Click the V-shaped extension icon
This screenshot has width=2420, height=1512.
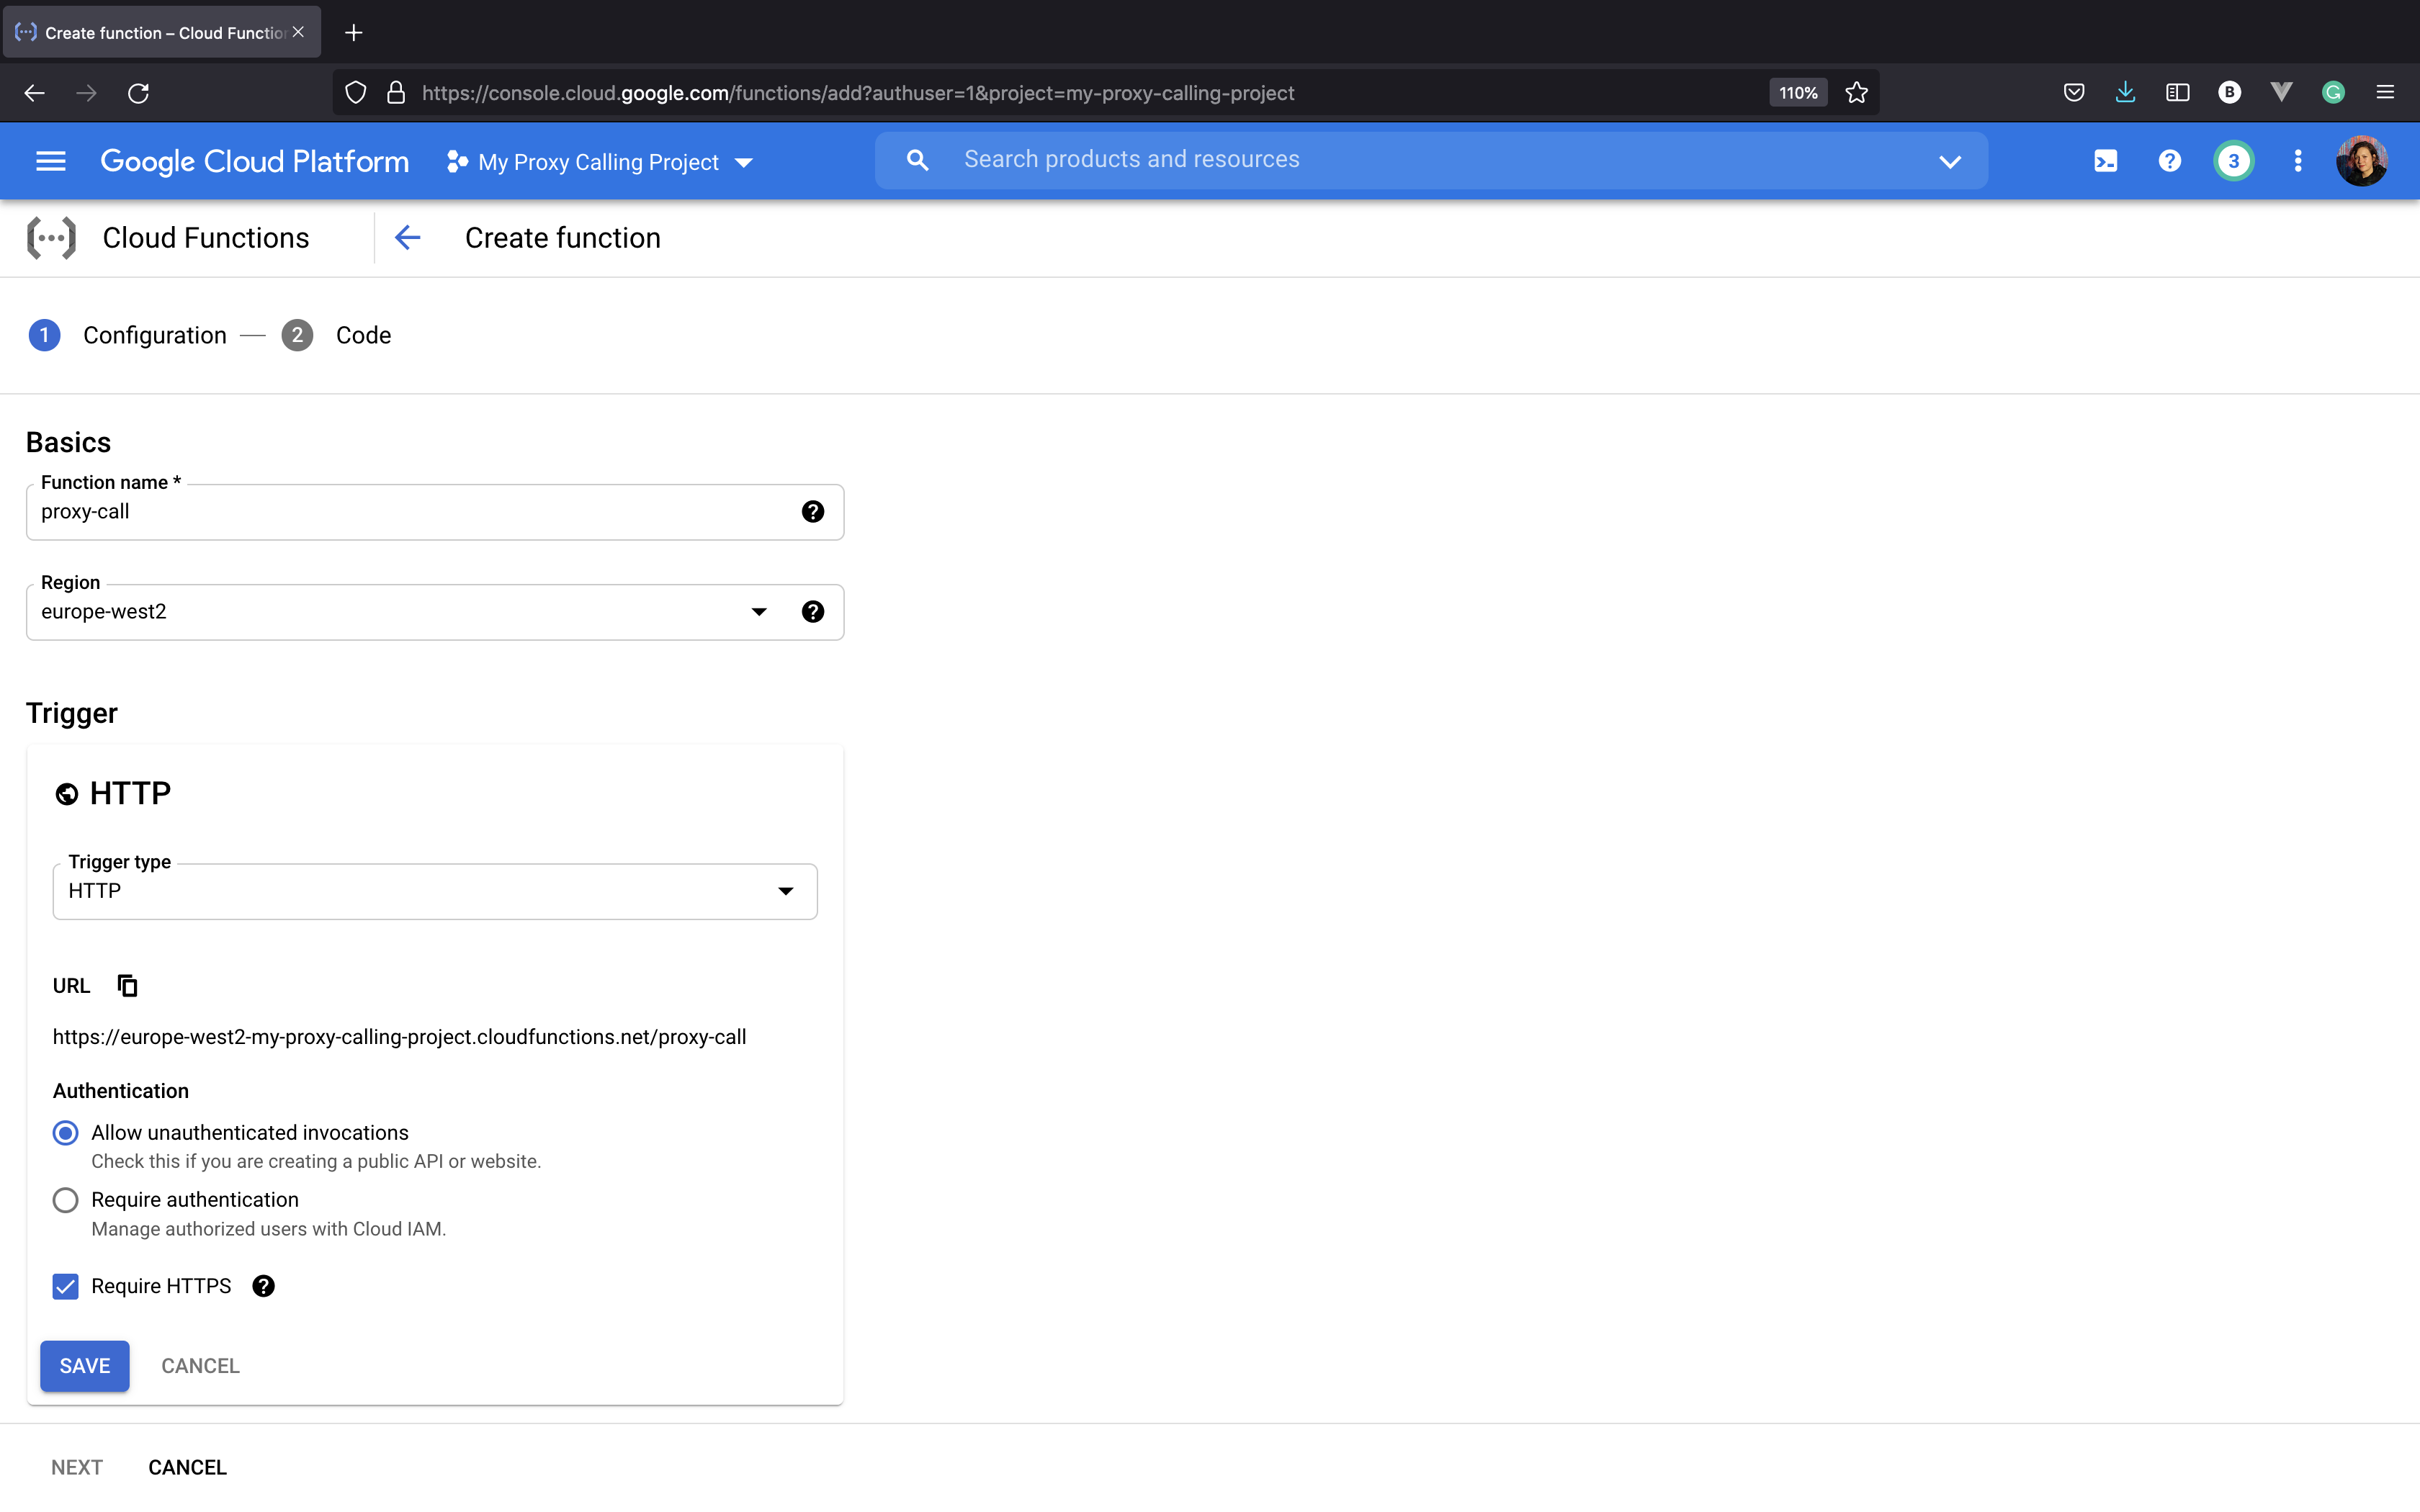tap(2282, 93)
